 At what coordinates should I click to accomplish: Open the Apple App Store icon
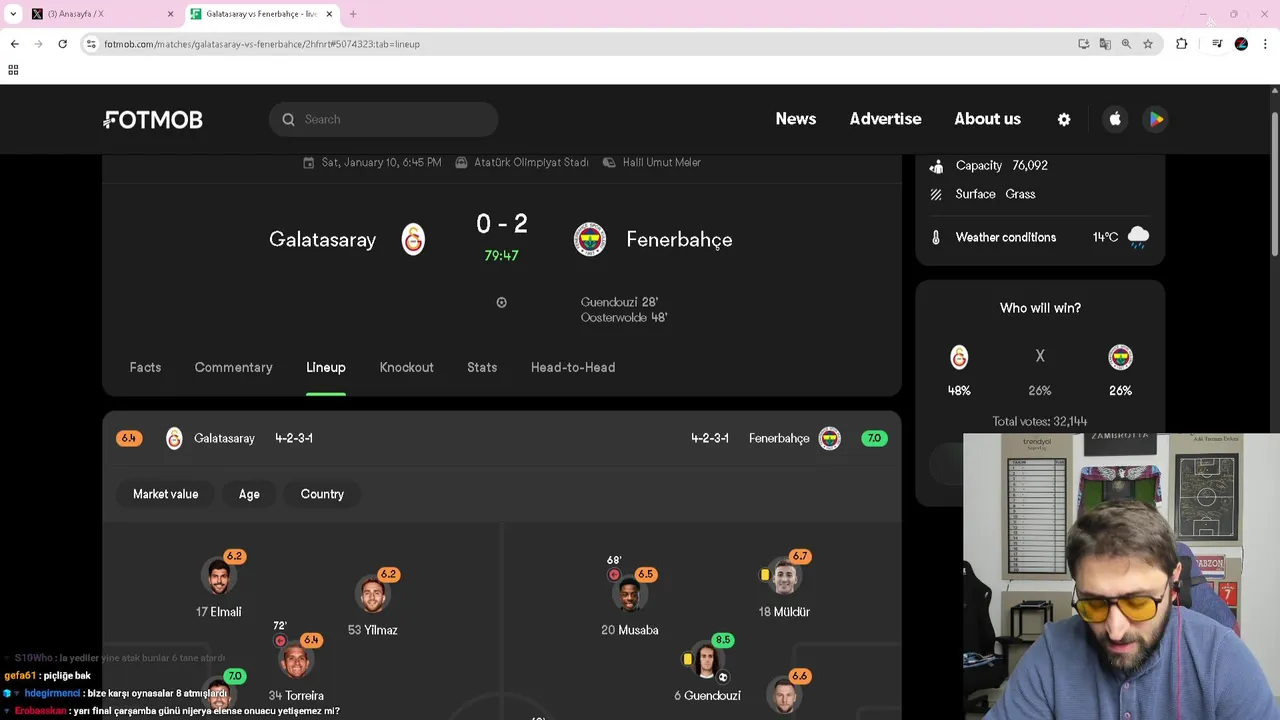1115,119
